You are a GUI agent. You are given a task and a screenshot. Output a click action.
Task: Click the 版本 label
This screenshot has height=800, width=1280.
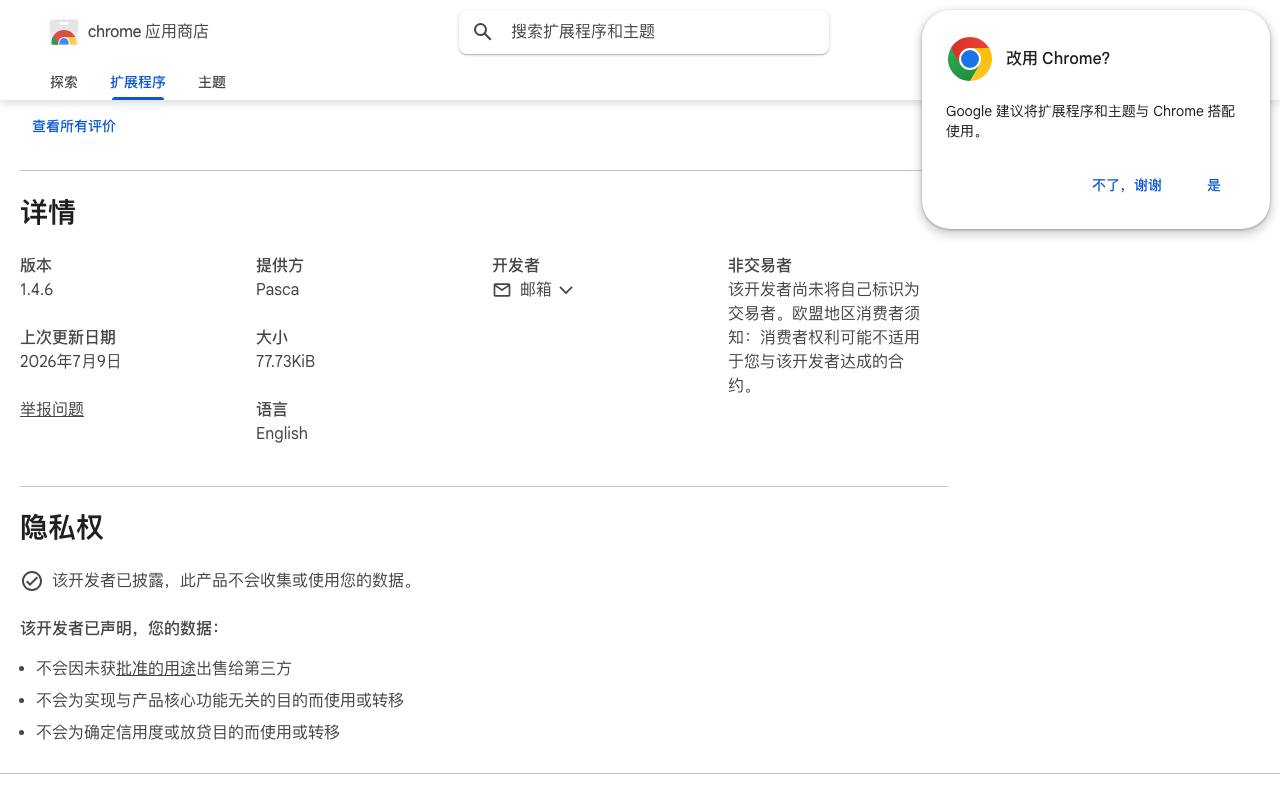point(36,266)
